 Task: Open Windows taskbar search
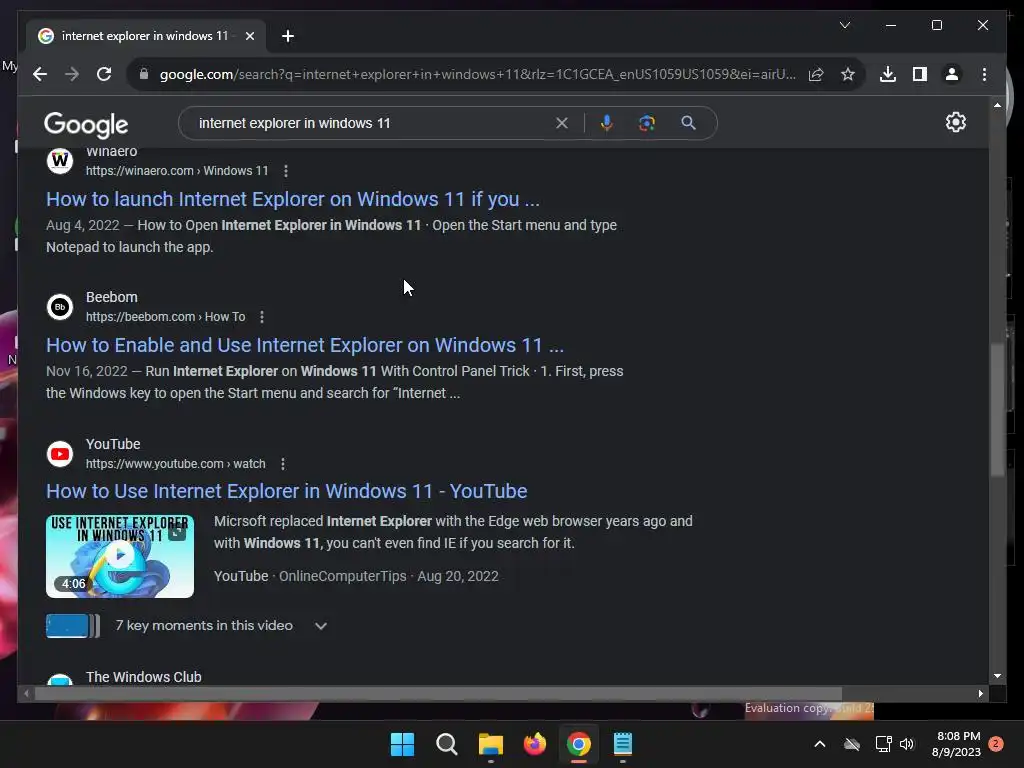(x=447, y=744)
